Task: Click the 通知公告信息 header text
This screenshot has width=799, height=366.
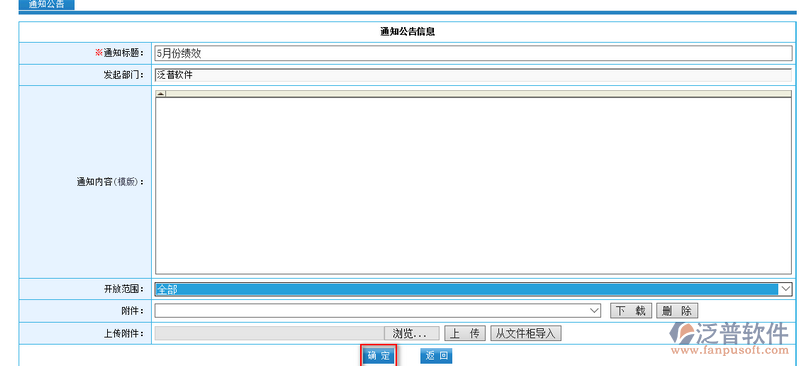Action: (408, 32)
